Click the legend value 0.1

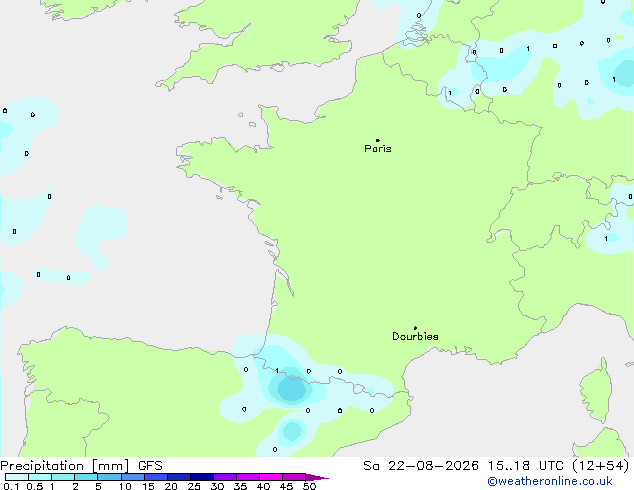tap(11, 486)
